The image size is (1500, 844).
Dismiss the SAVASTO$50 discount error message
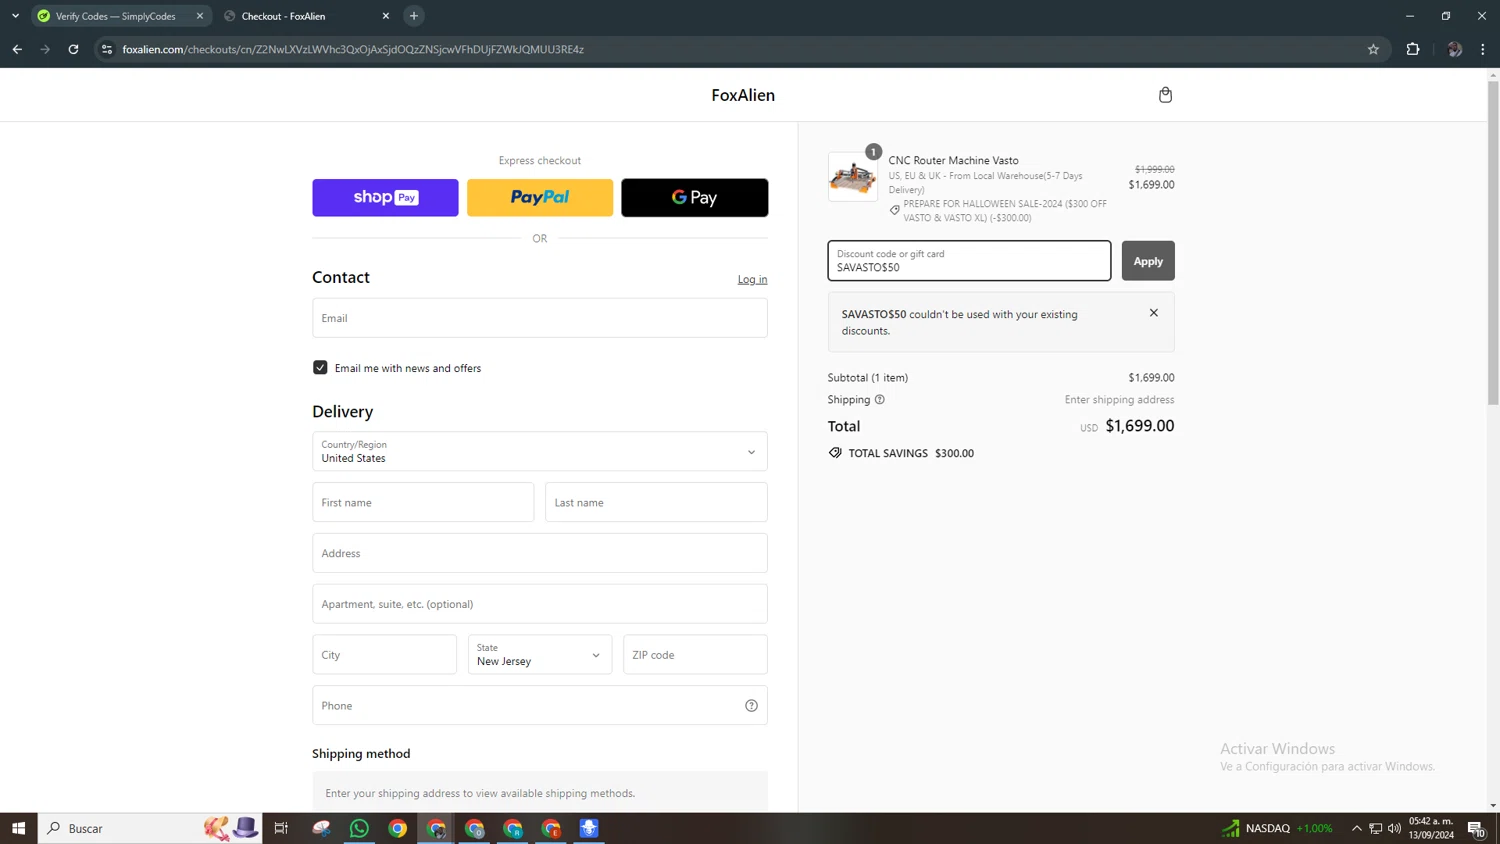(1154, 313)
